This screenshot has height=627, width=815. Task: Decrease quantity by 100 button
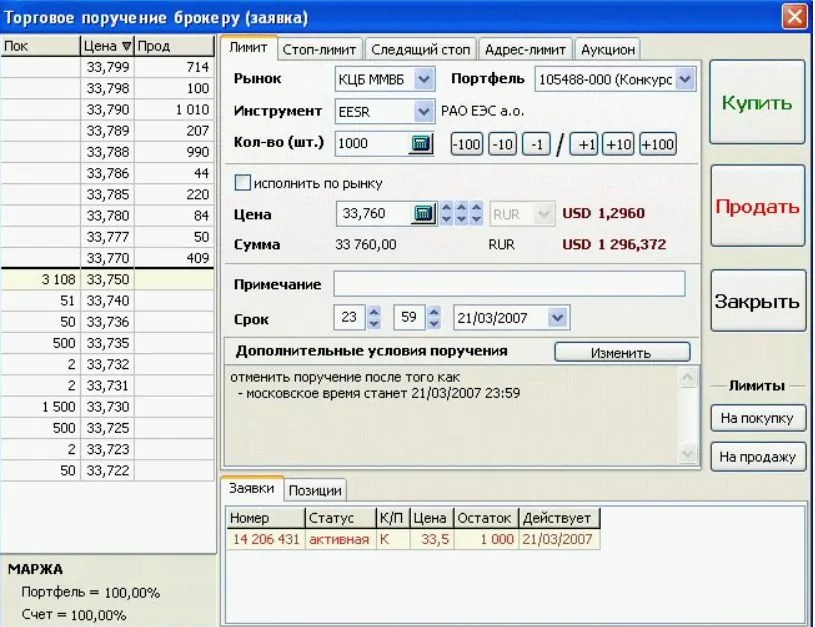pos(466,145)
